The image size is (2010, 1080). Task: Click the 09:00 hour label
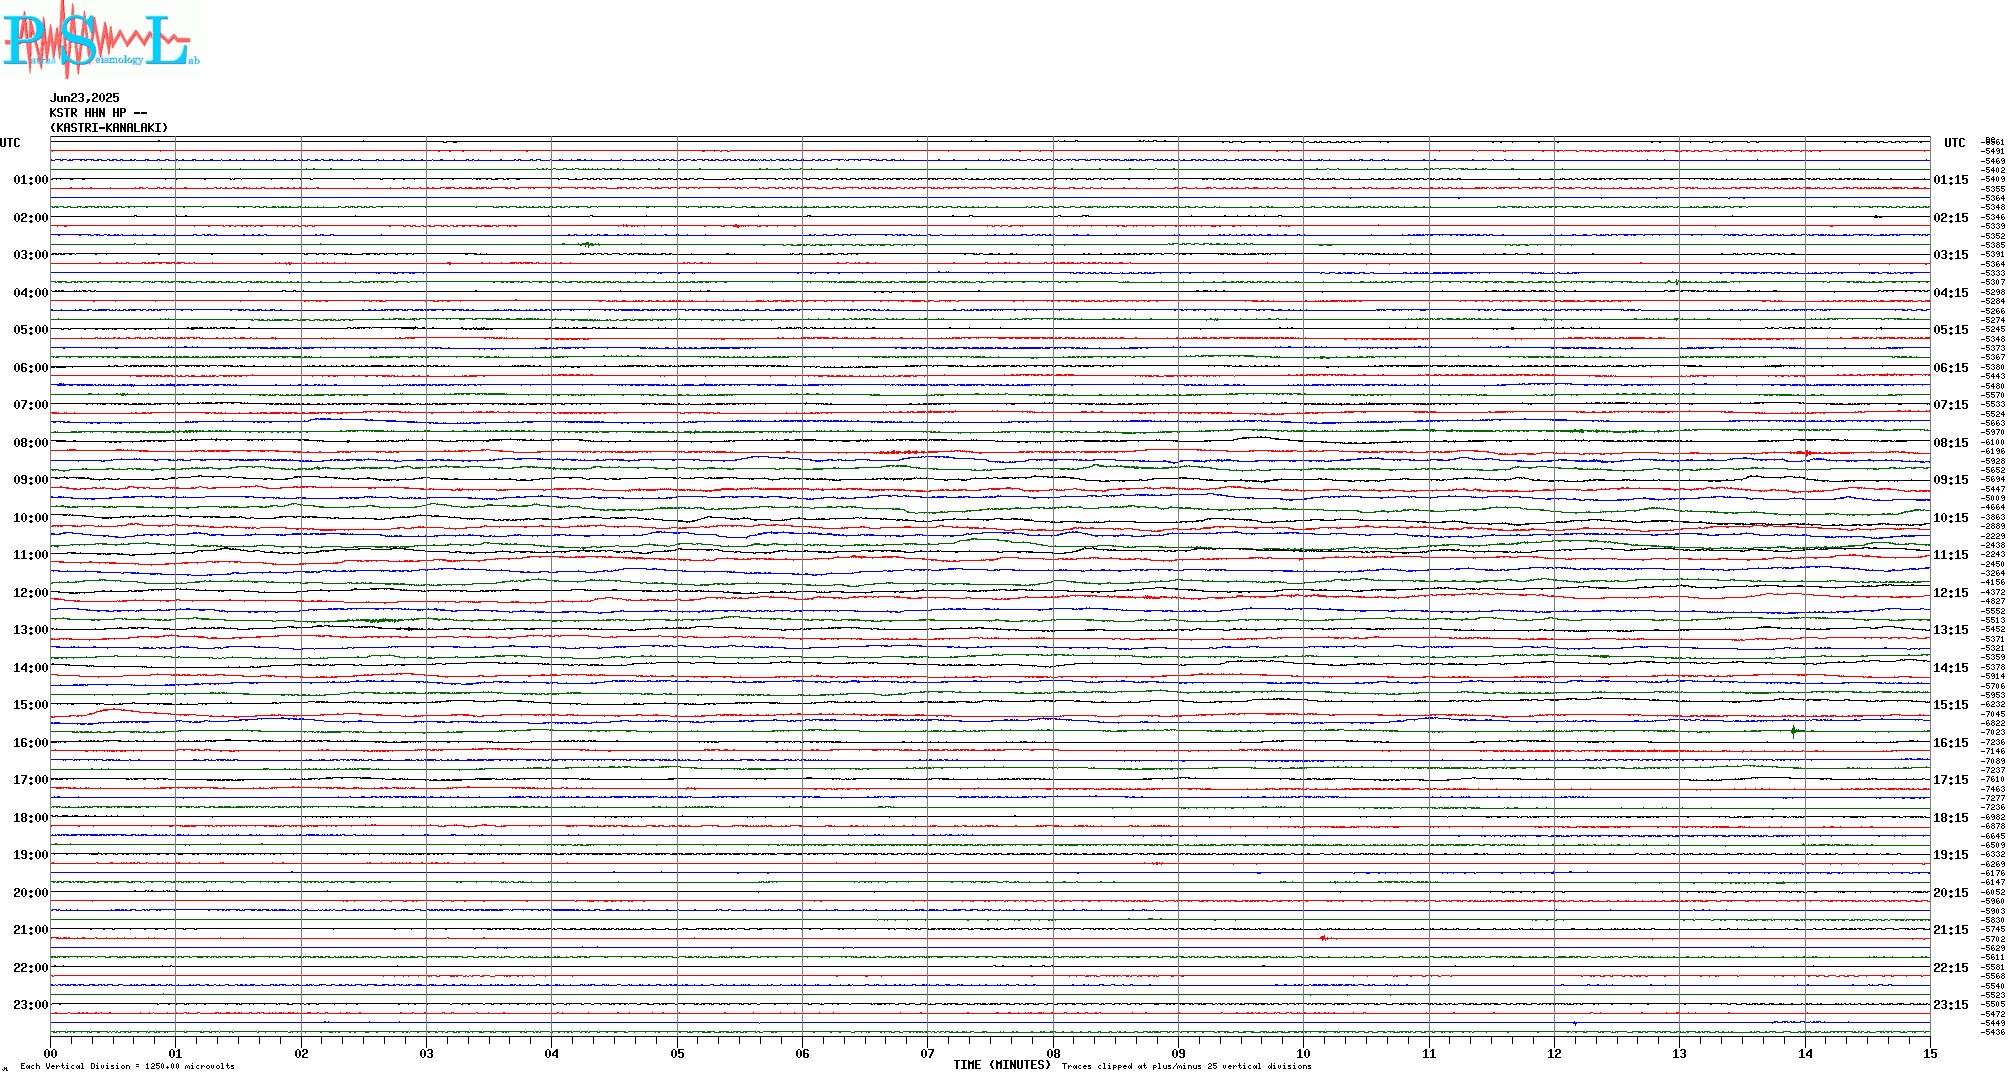tap(31, 480)
